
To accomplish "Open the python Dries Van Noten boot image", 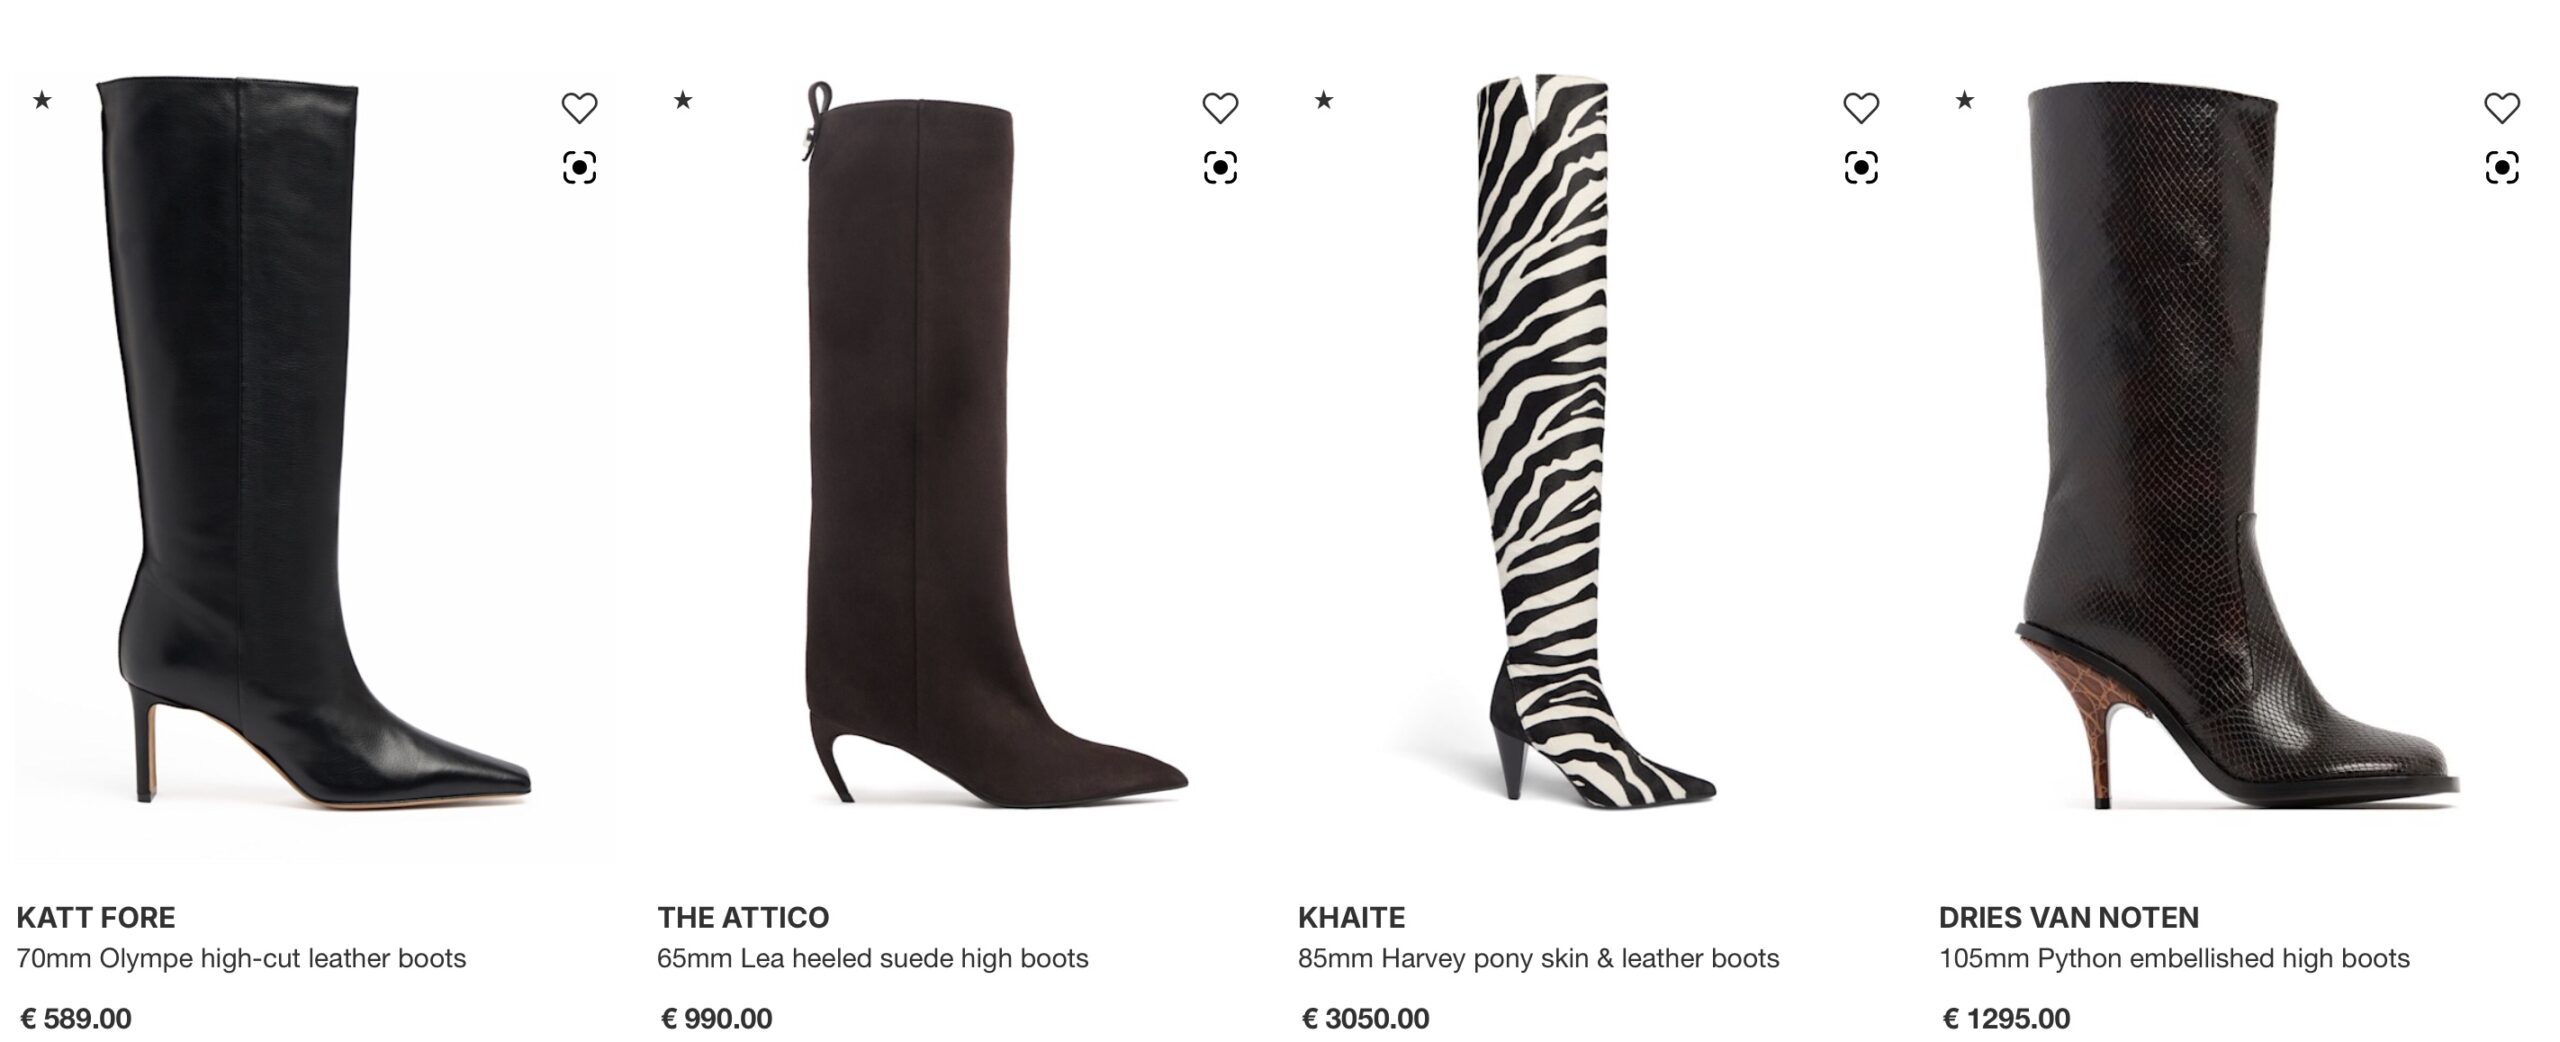I will pos(2236,445).
